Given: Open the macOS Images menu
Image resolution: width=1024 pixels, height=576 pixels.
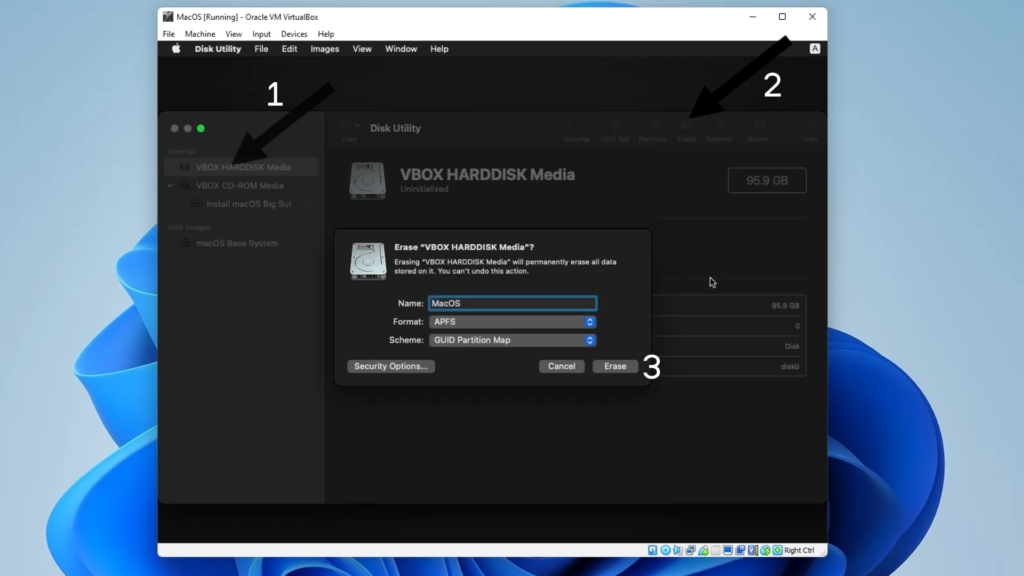Looking at the screenshot, I should (x=325, y=49).
